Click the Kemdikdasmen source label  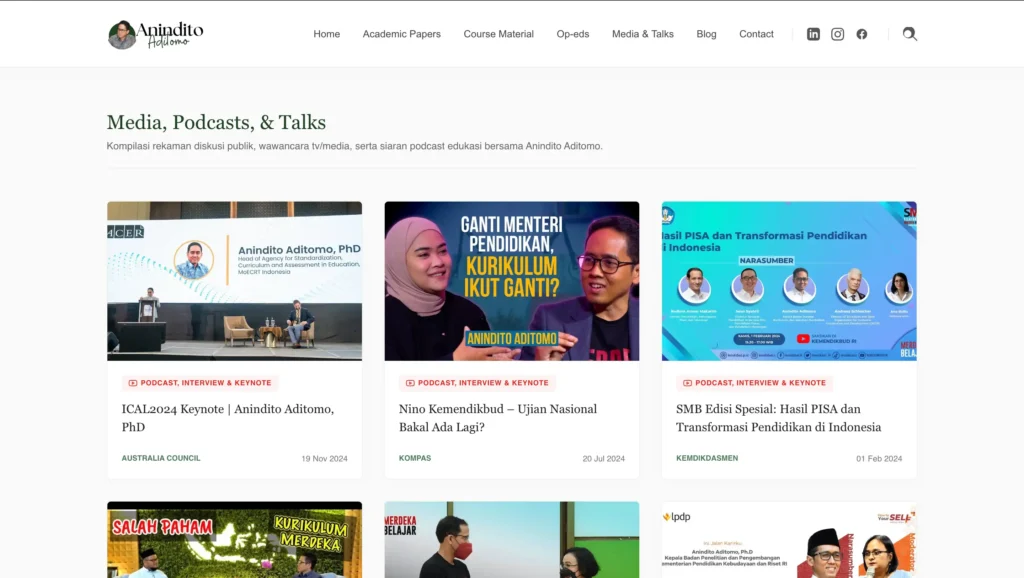click(x=707, y=458)
